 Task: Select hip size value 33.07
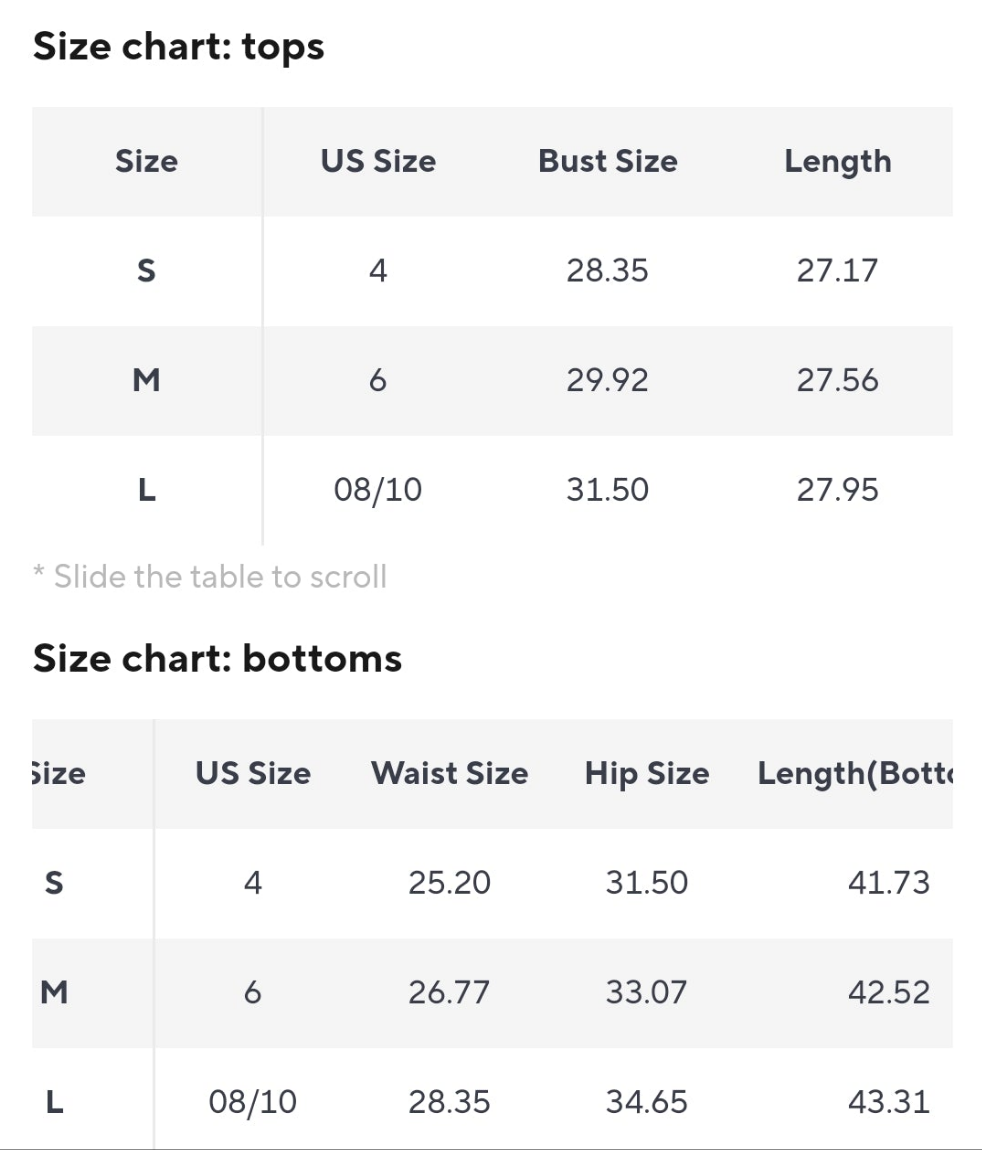(x=647, y=992)
